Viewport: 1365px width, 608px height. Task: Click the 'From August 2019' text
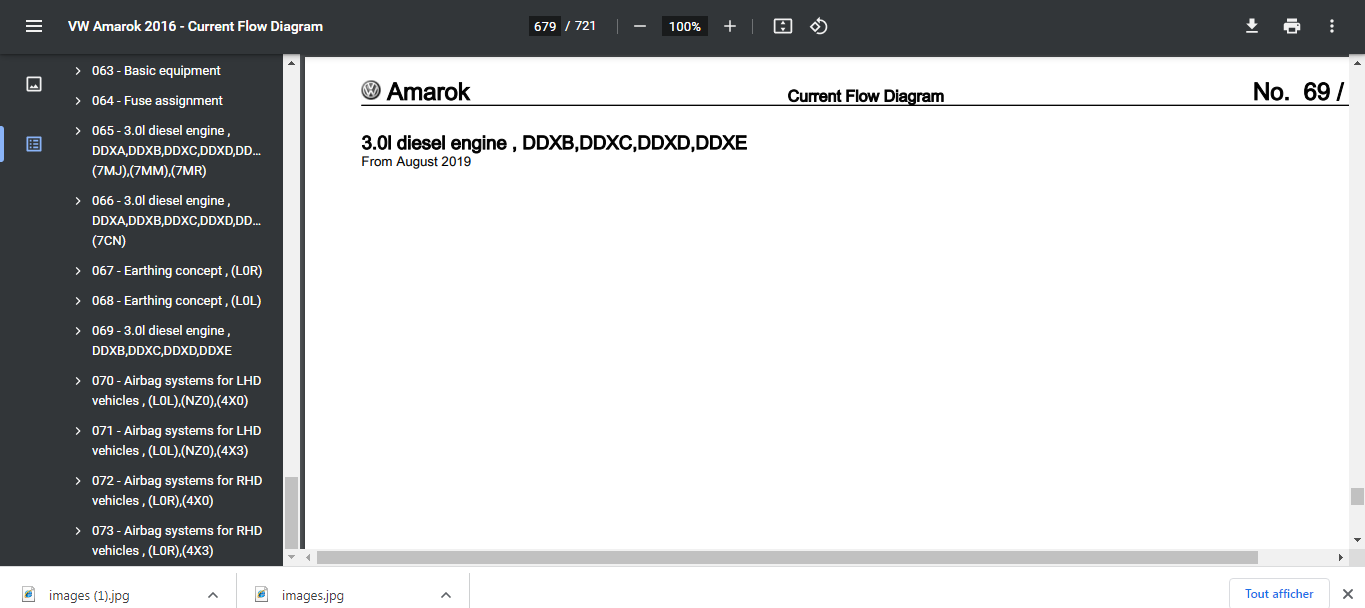(x=416, y=162)
